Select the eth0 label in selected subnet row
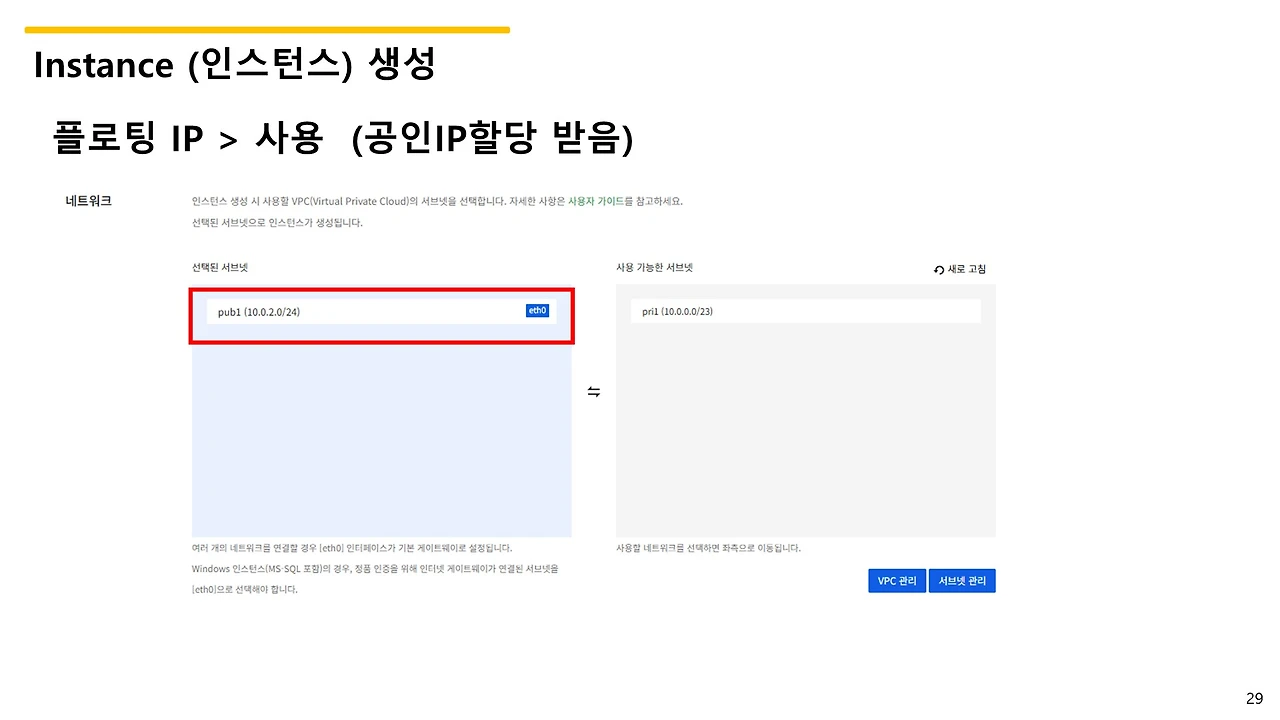The image size is (1280, 720). tap(537, 310)
